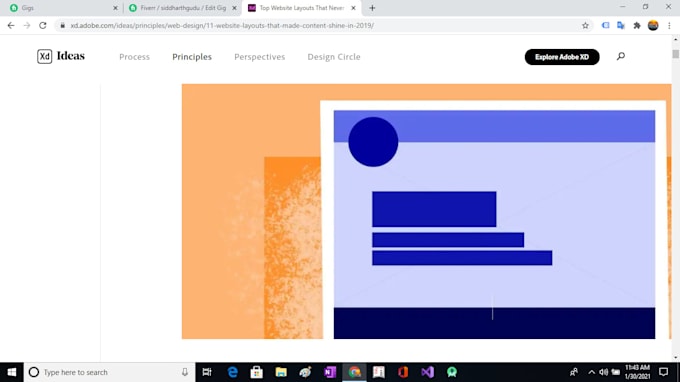Viewport: 680px width, 382px height.
Task: Go back using the browser back arrow
Action: 11,26
